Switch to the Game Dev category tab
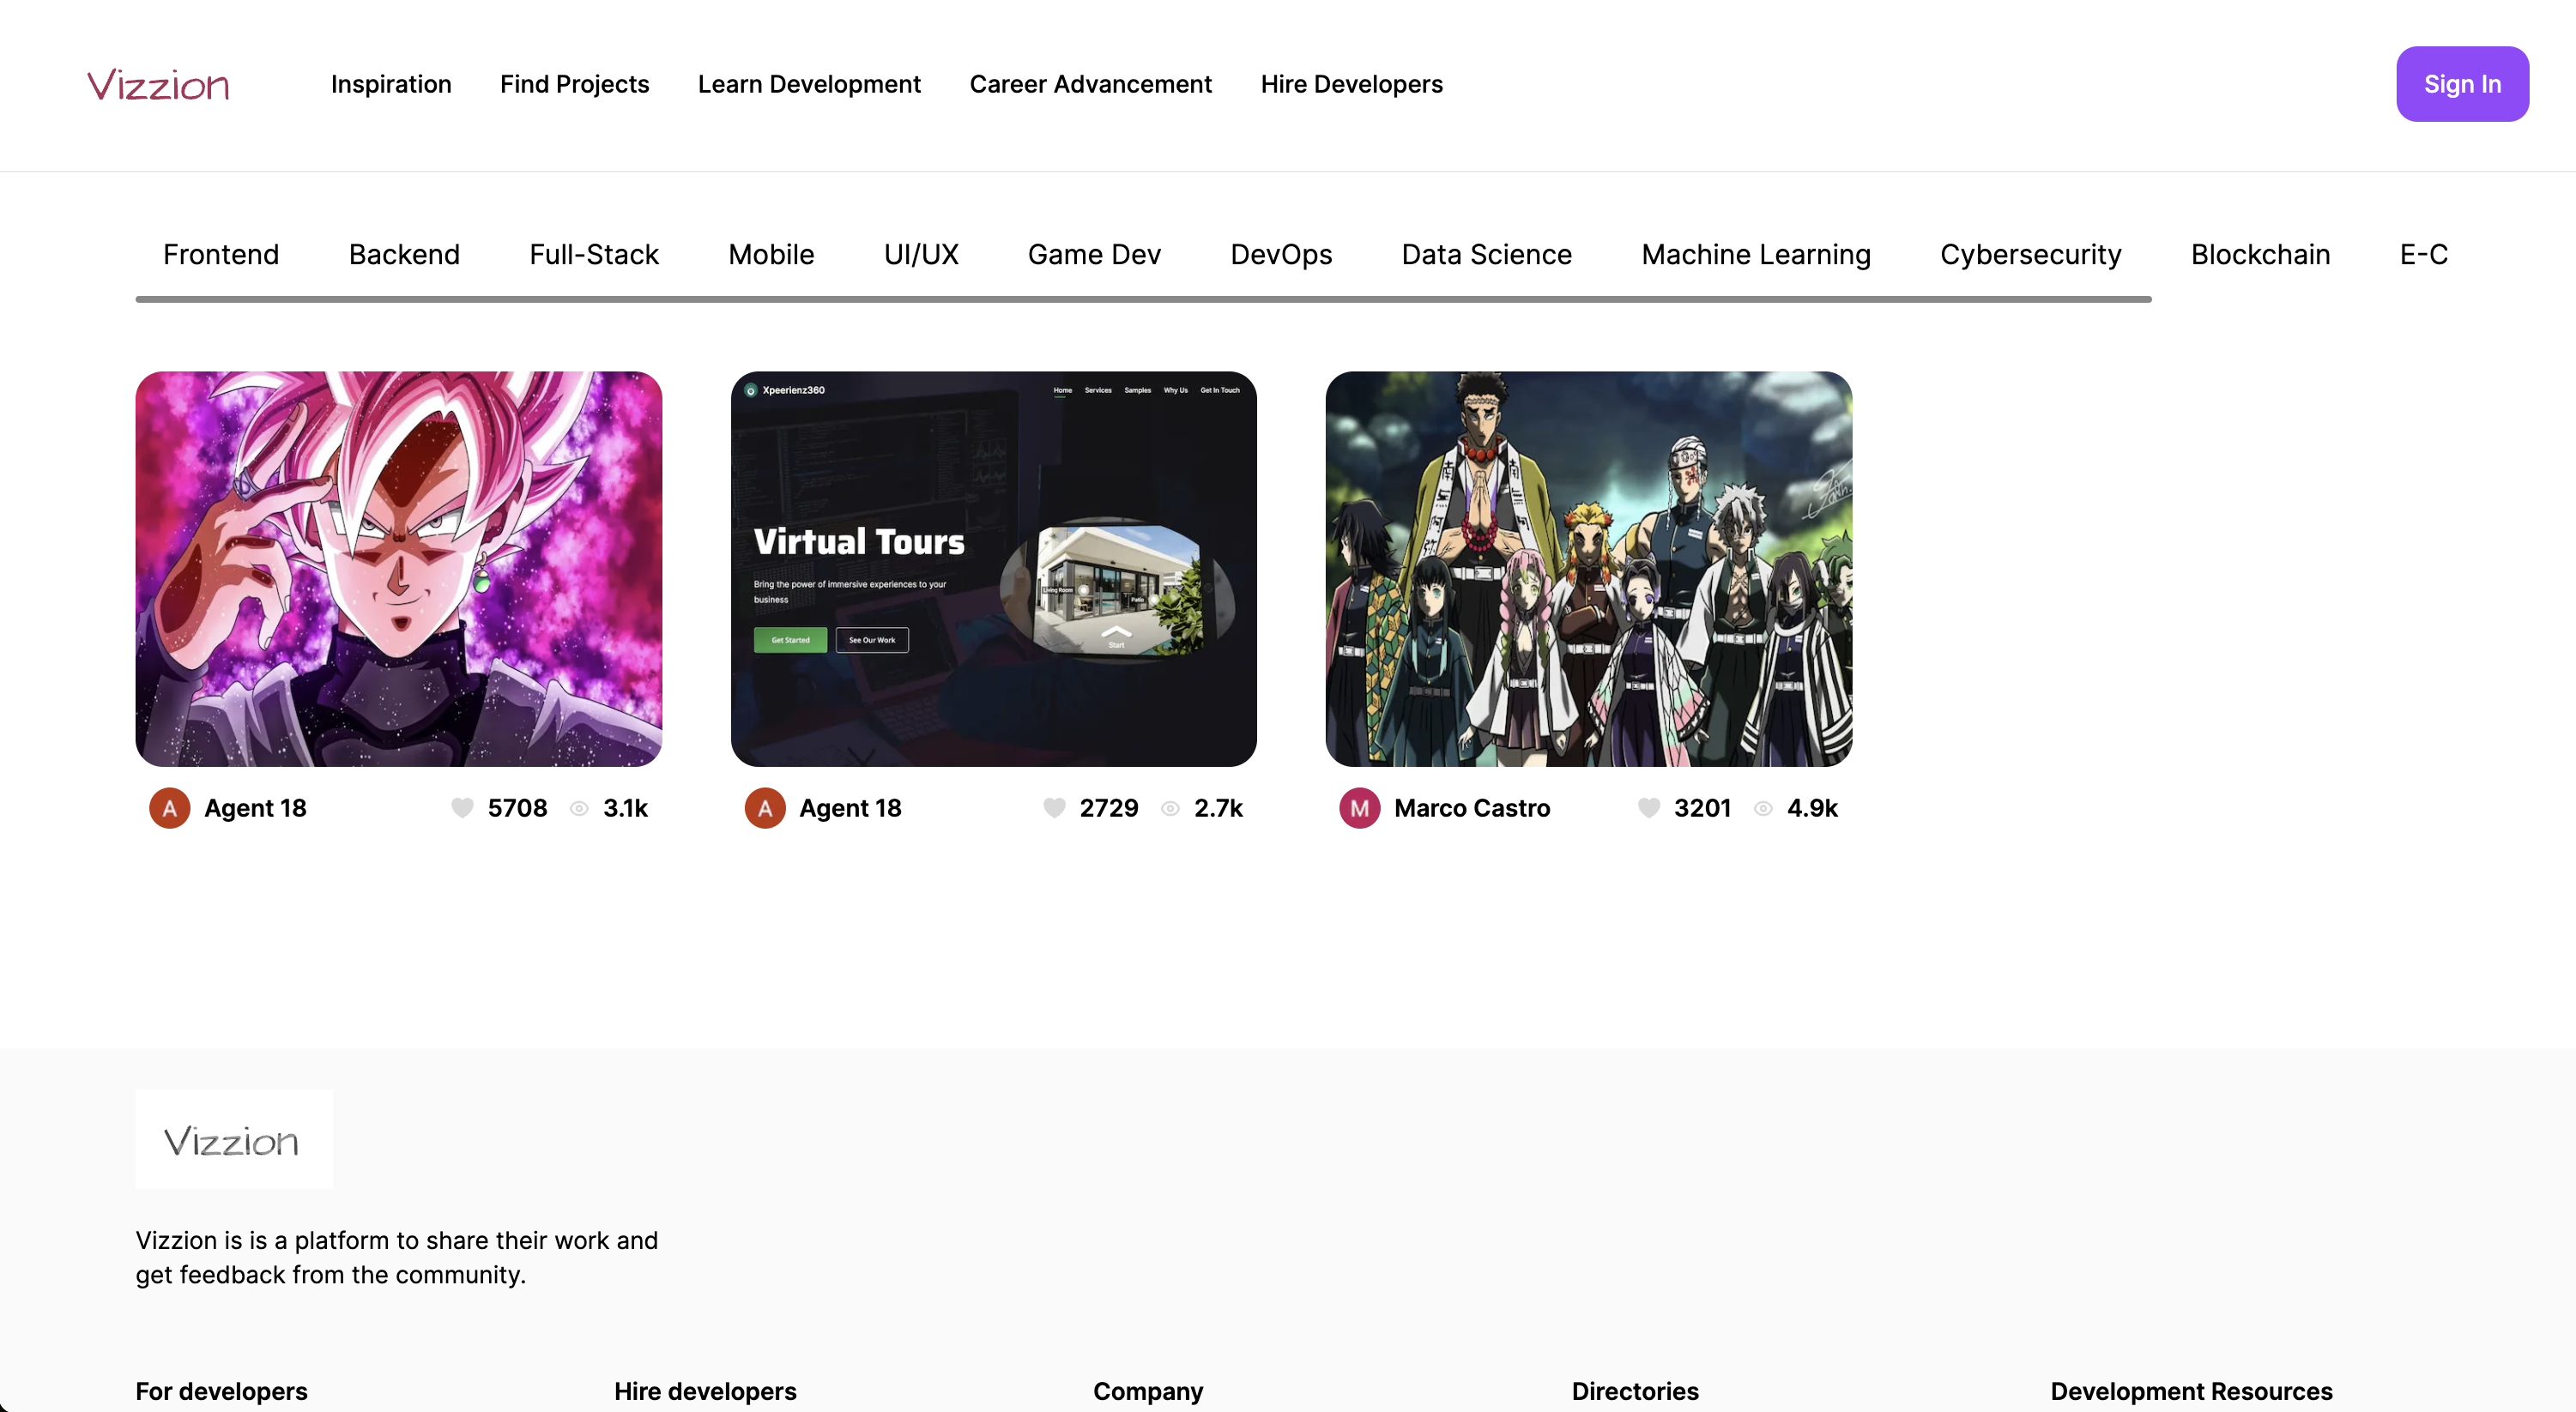This screenshot has width=2576, height=1412. 1094,255
